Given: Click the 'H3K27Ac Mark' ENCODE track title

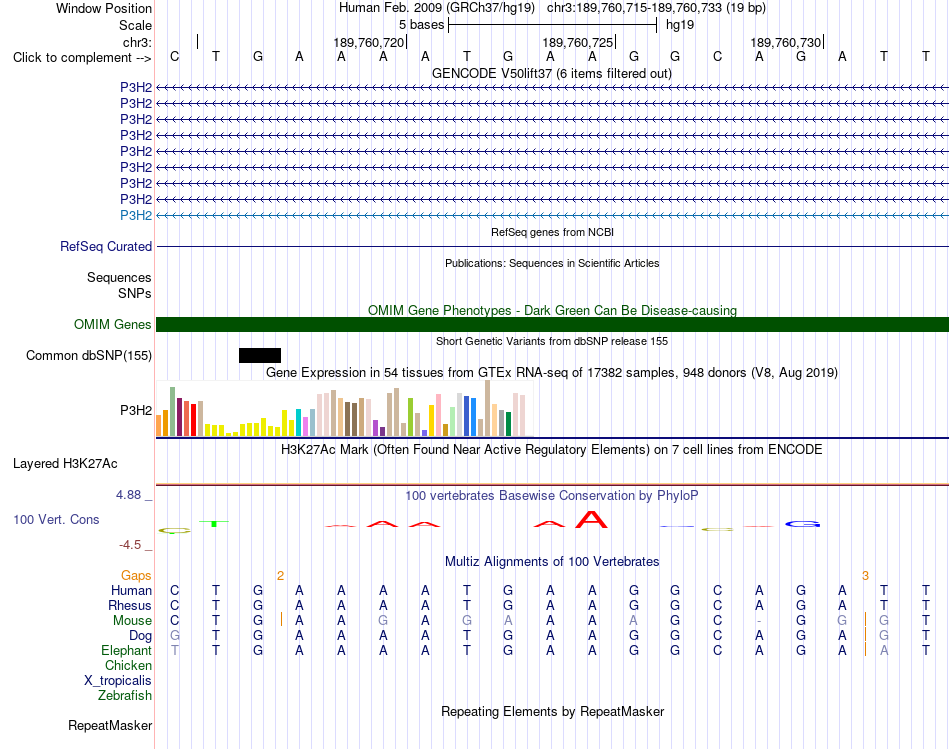Looking at the screenshot, I should pos(552,450).
